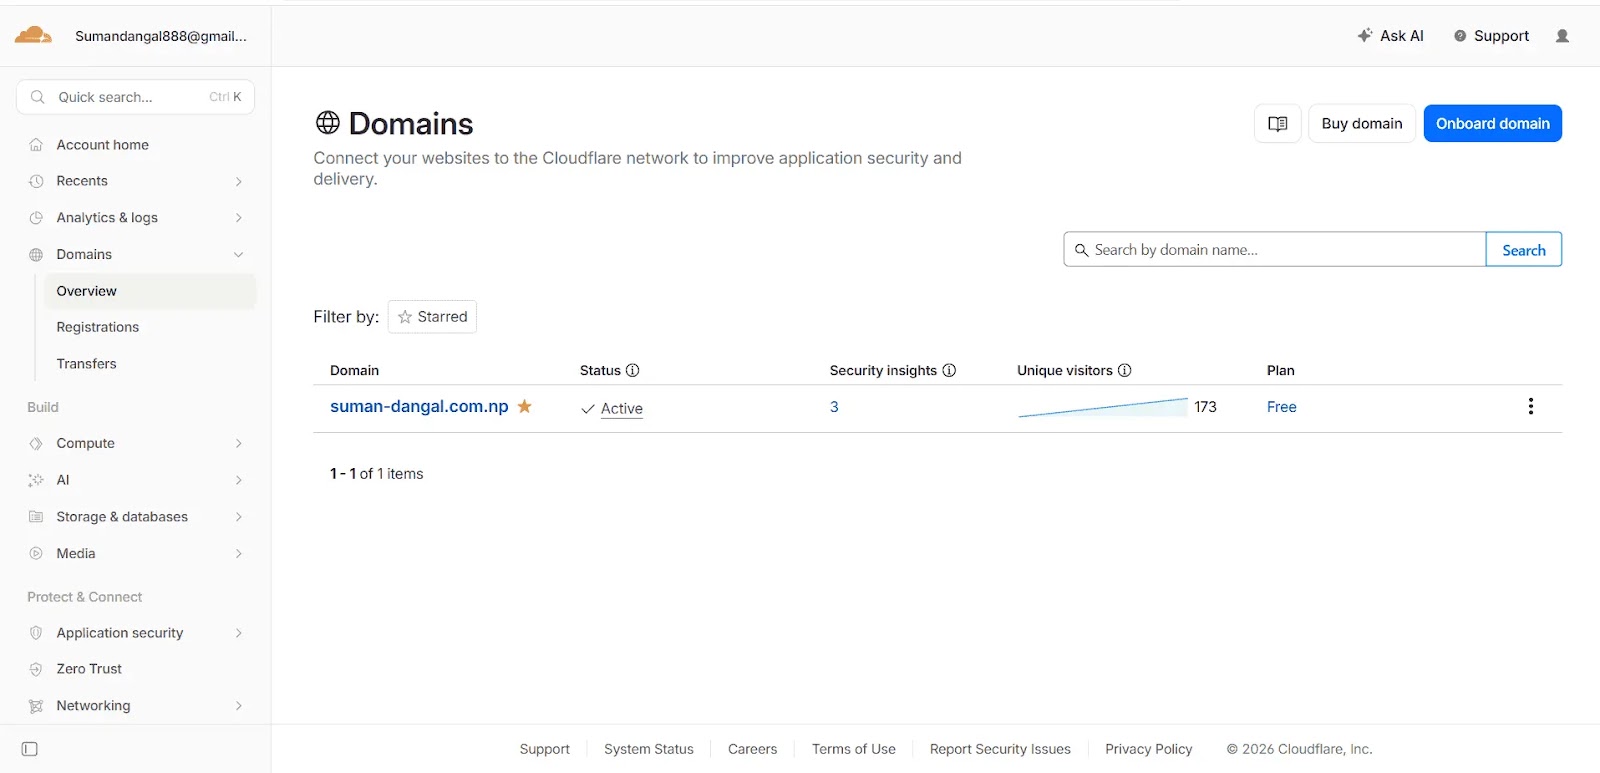Click the 173 unique visitors value
Viewport: 1600px width, 773px height.
point(1205,407)
